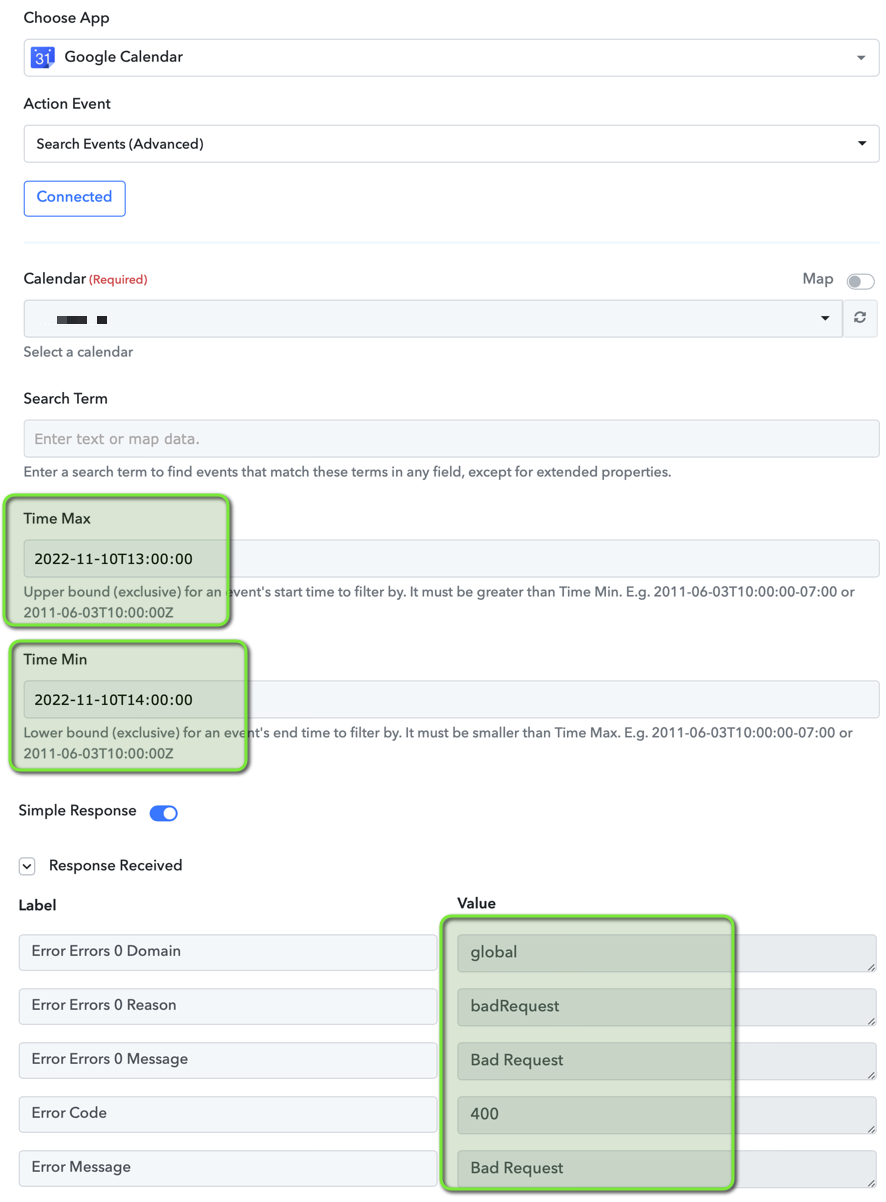This screenshot has height=1202, width=886.
Task: Click the Error Message label field
Action: [x=228, y=1168]
